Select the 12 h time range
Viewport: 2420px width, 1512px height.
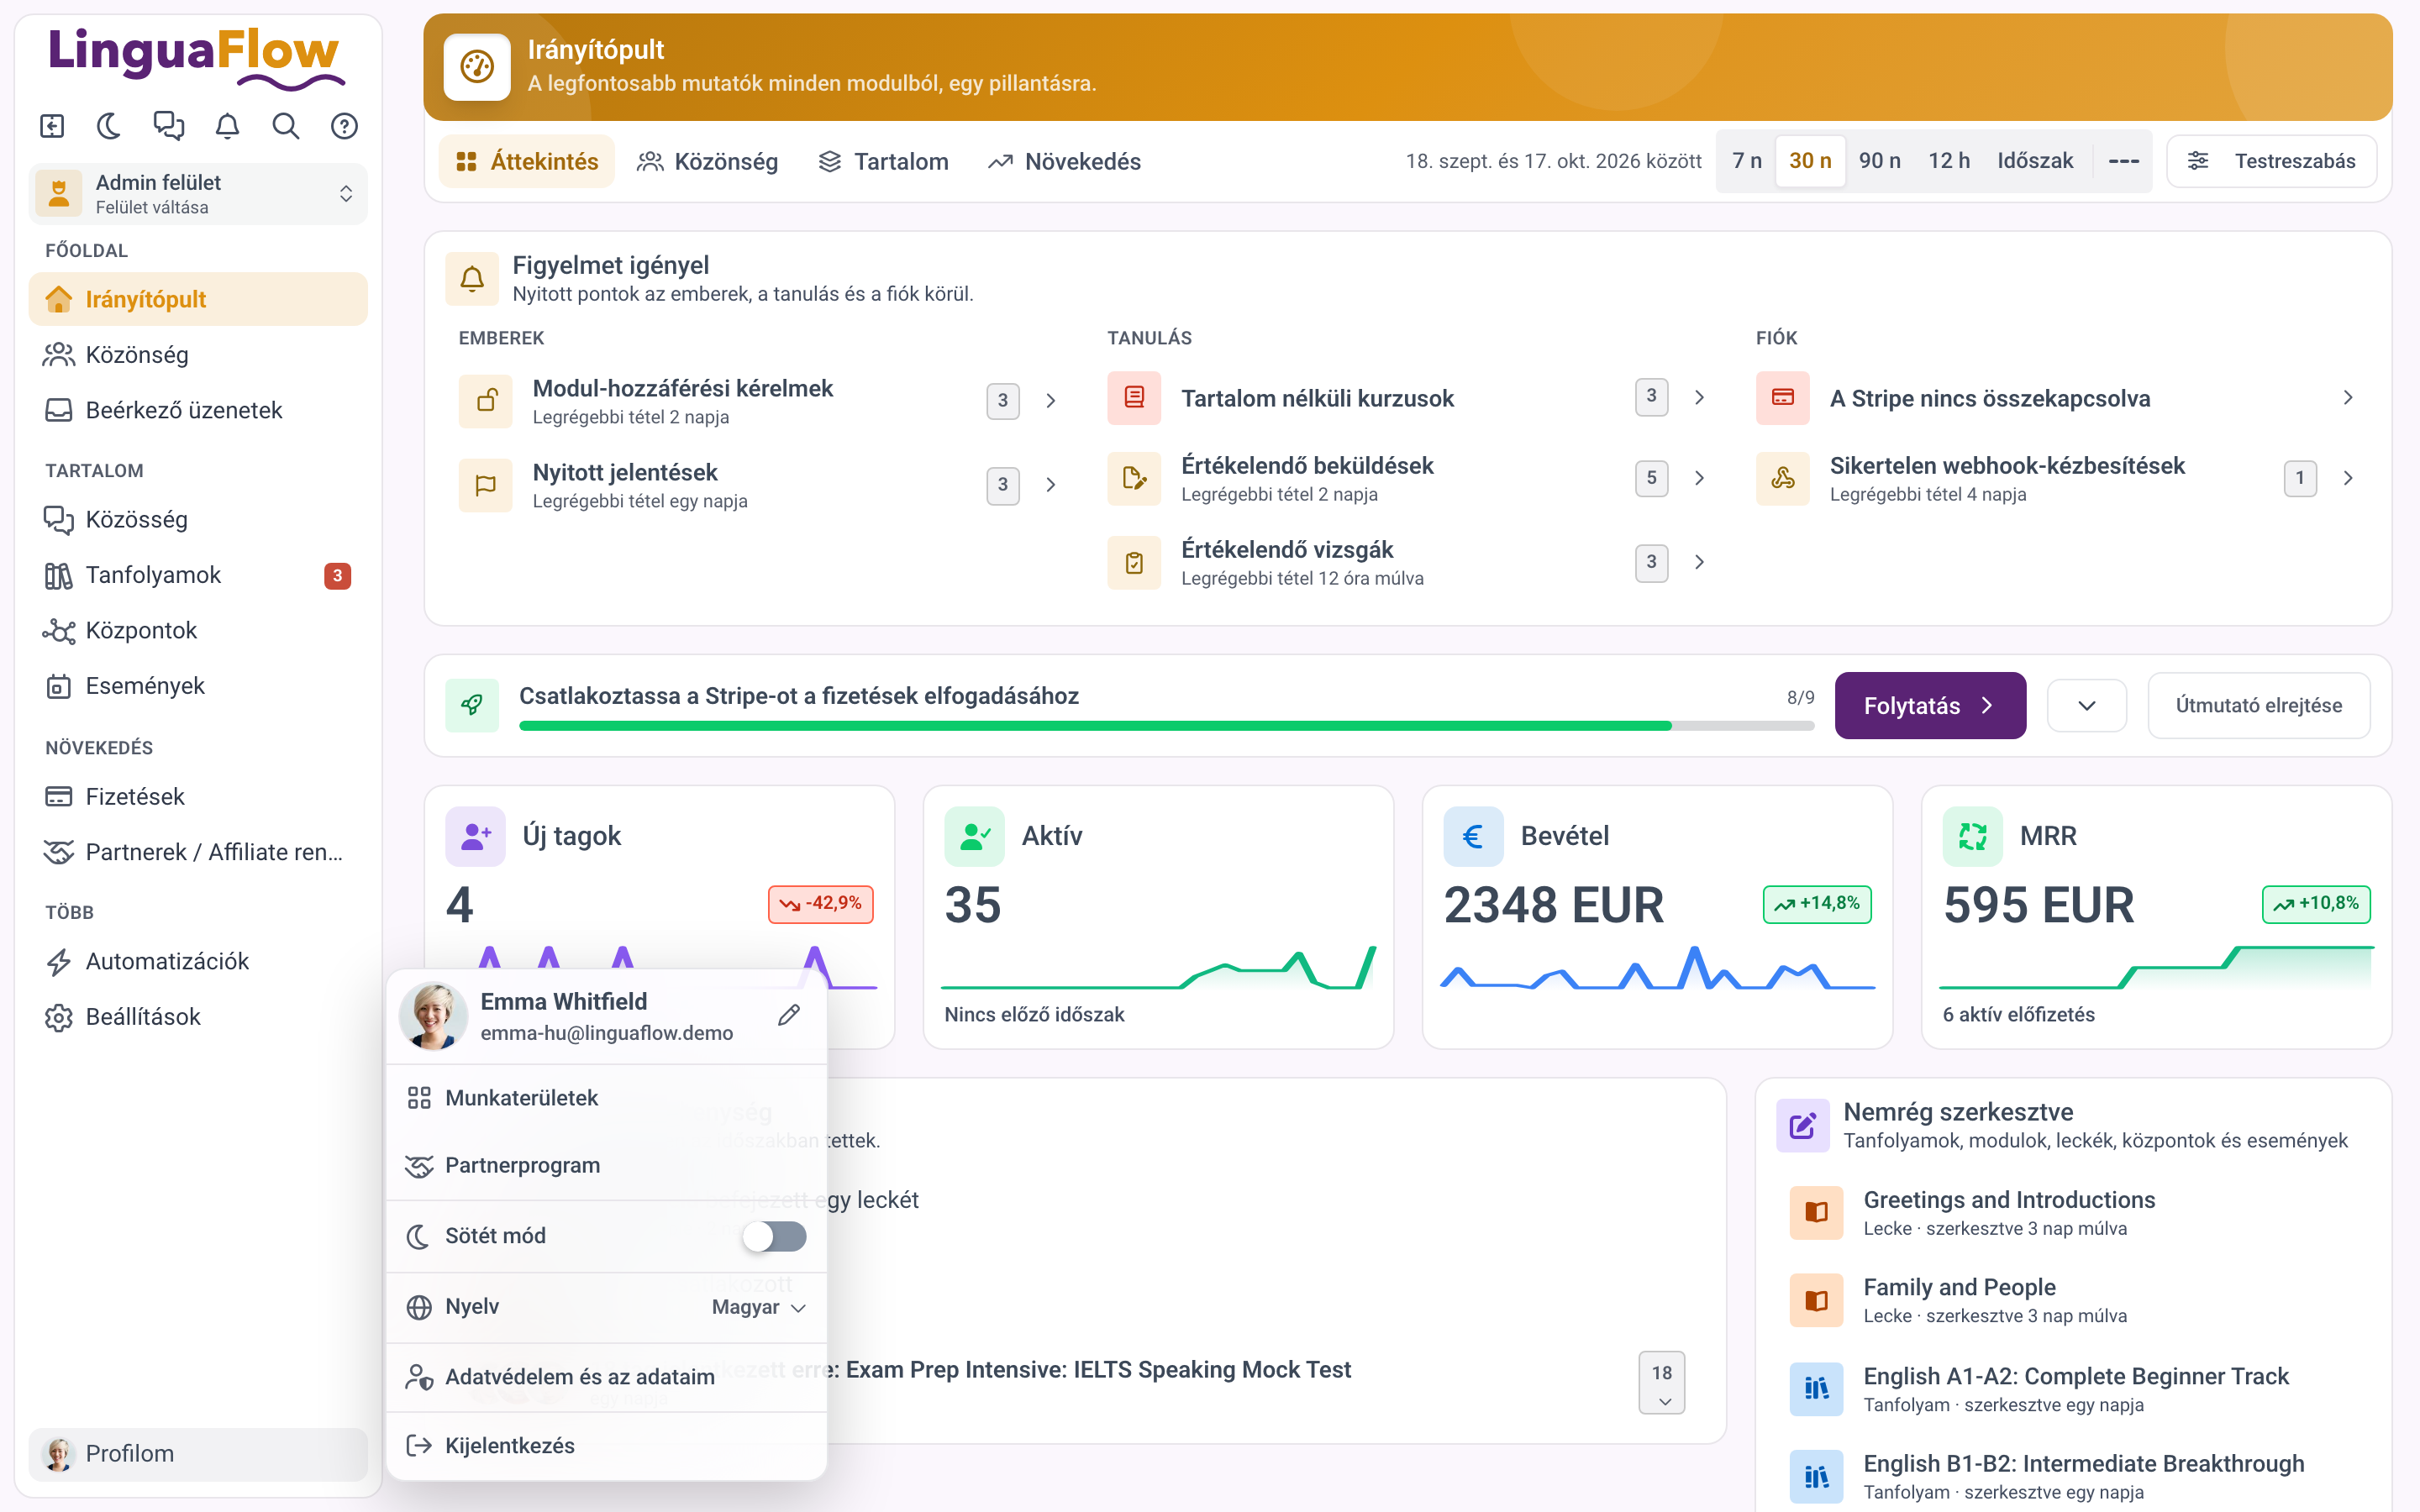point(1949,161)
